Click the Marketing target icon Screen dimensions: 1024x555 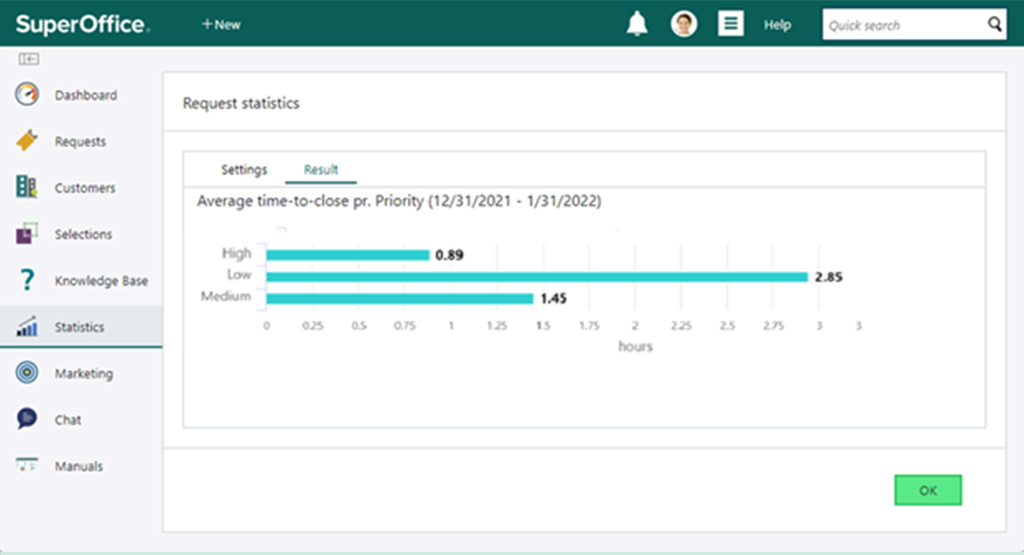click(27, 372)
